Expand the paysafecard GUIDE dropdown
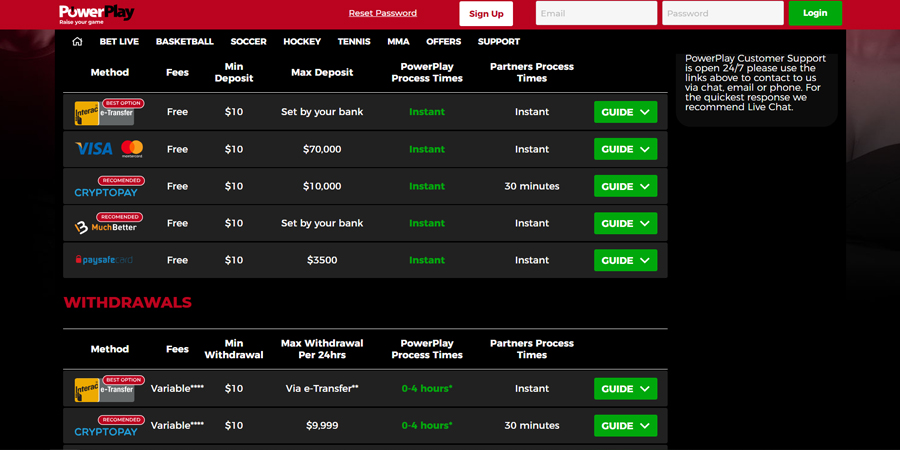This screenshot has height=450, width=900. [x=625, y=260]
